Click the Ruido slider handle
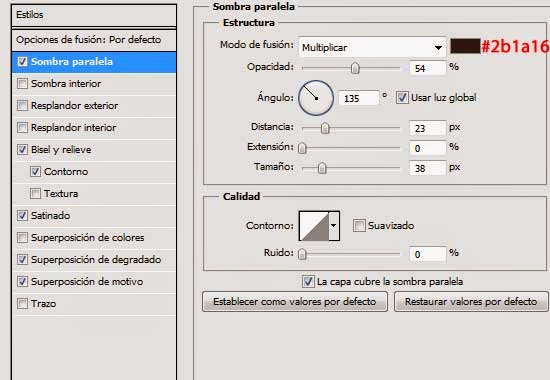 302,254
